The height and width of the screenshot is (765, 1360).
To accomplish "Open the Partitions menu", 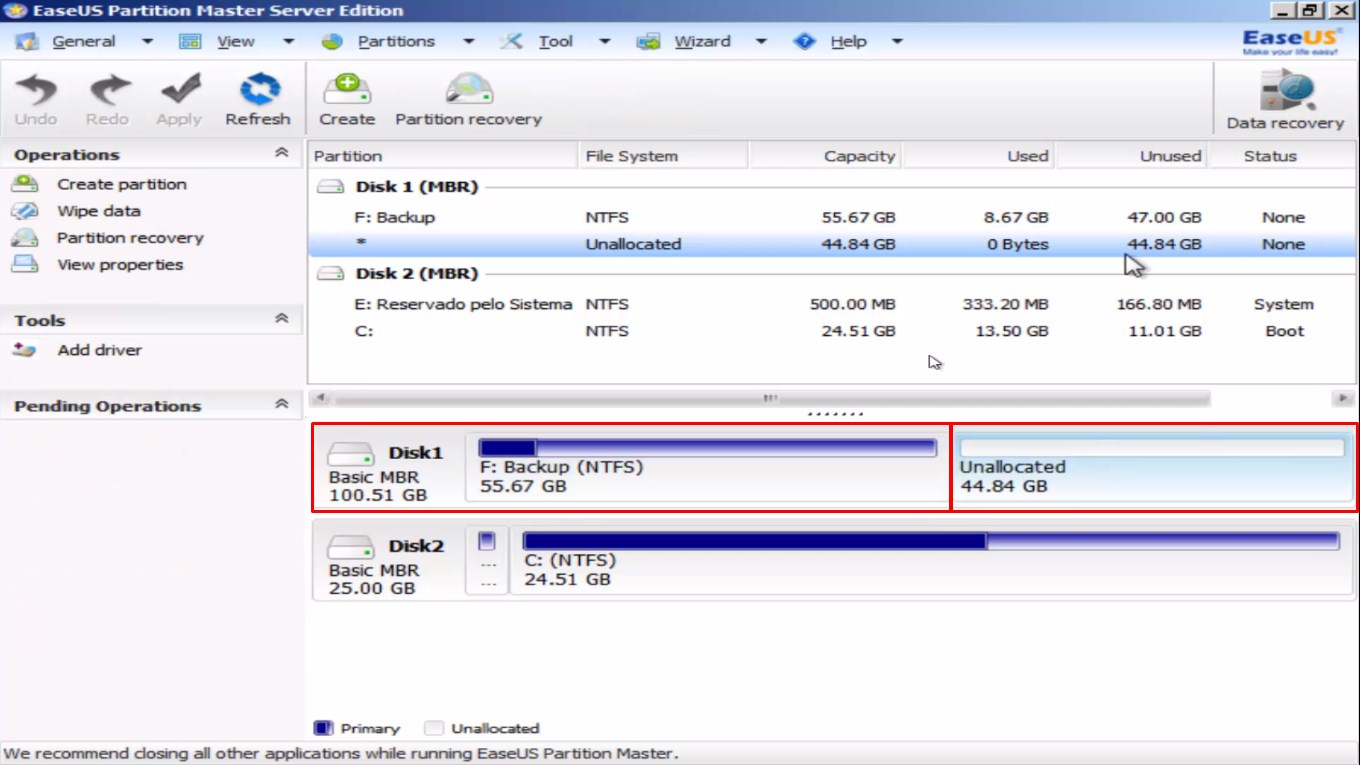I will (396, 42).
